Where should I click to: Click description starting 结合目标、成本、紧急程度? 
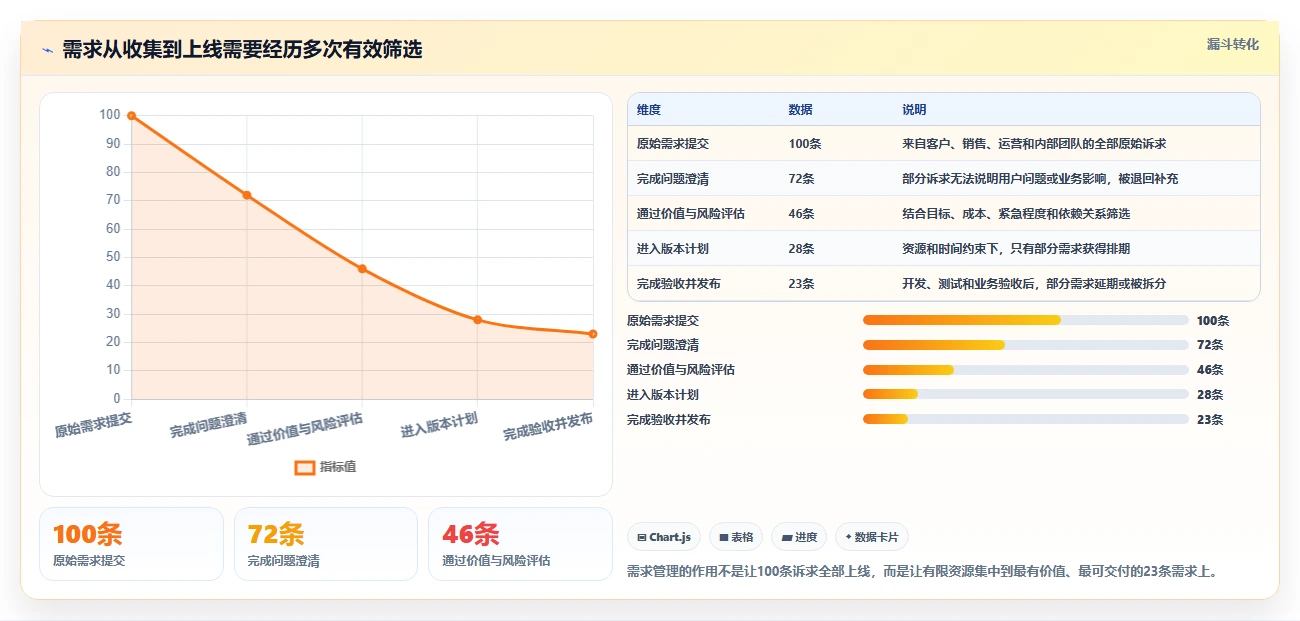pos(1016,214)
